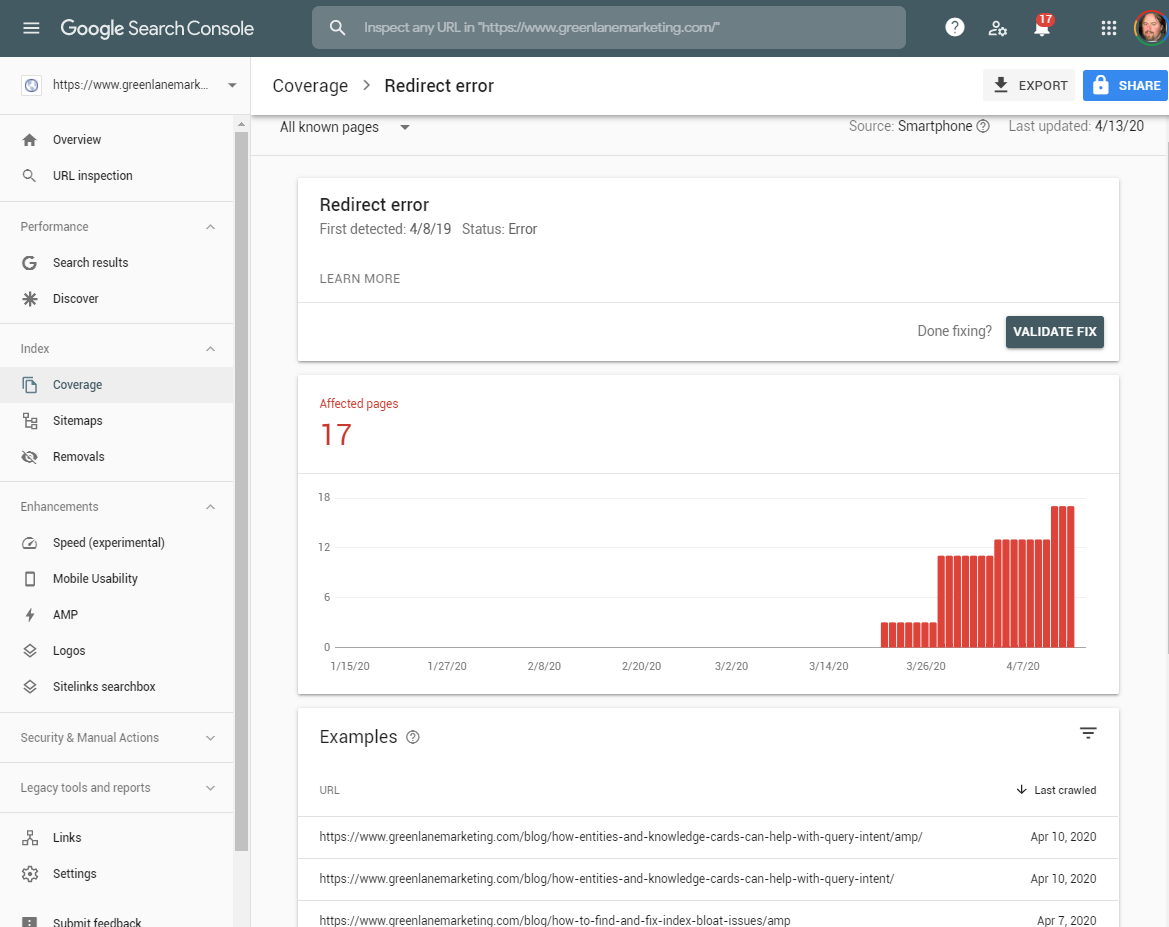The image size is (1169, 927).
Task: Click the EXPORT button
Action: (1029, 85)
